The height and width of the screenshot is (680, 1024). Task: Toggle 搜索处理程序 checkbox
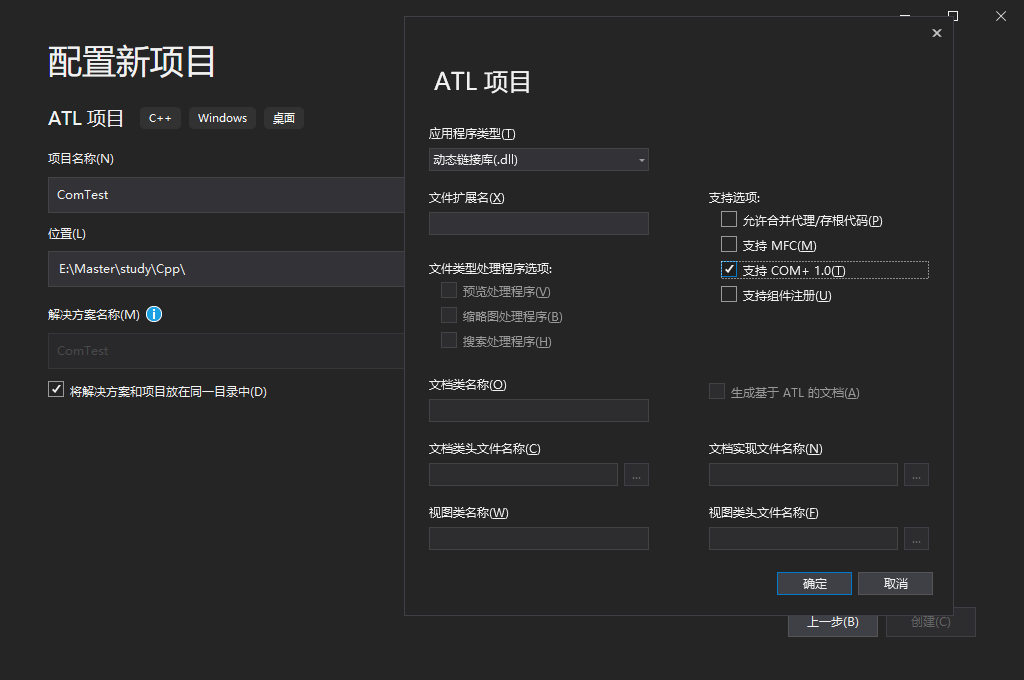coord(449,340)
